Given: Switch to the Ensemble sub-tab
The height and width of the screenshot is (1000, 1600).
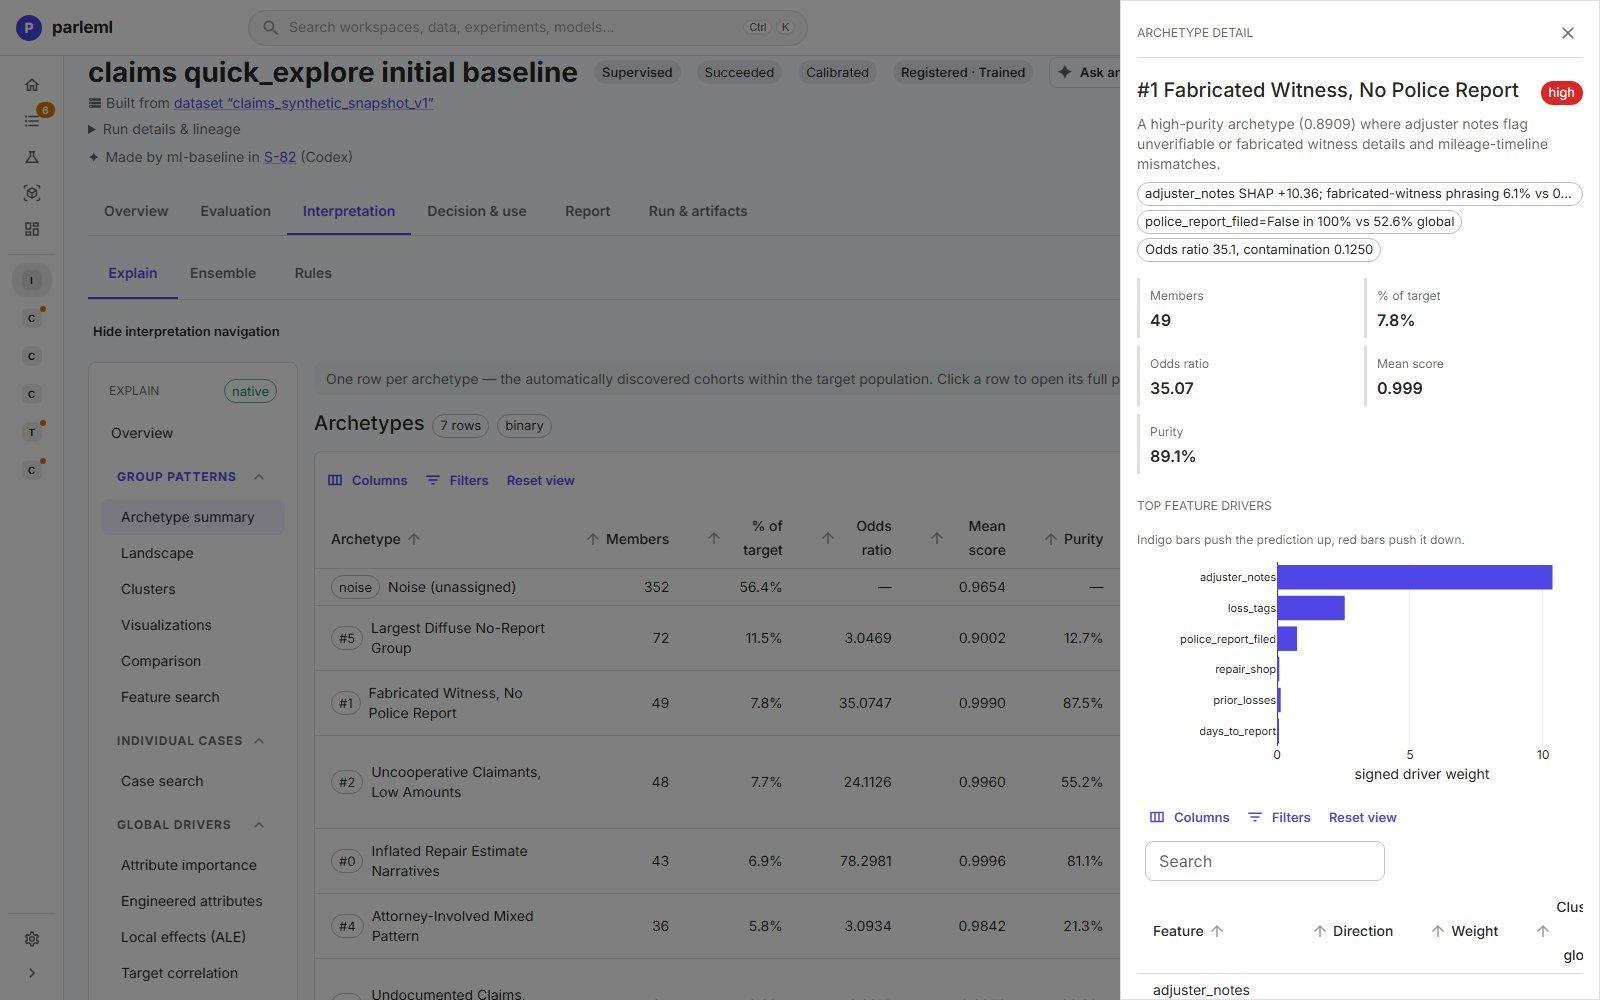Looking at the screenshot, I should [223, 273].
